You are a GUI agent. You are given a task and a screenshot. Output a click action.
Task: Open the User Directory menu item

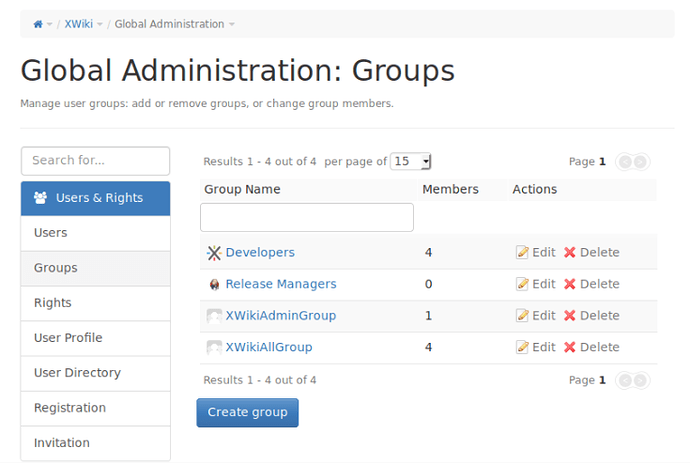(95, 373)
